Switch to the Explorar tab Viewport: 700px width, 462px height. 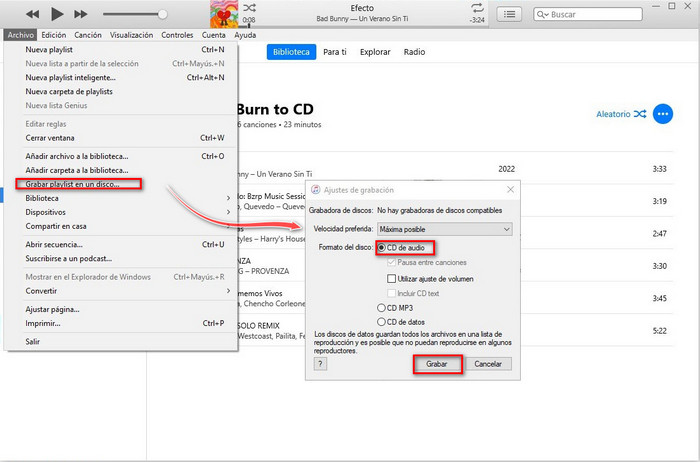[375, 52]
